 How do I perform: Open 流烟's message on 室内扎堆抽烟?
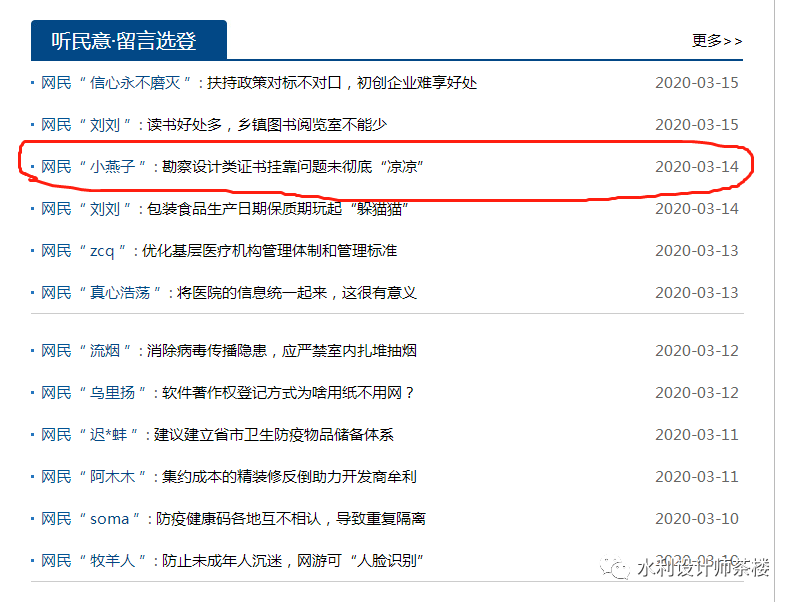click(x=228, y=351)
